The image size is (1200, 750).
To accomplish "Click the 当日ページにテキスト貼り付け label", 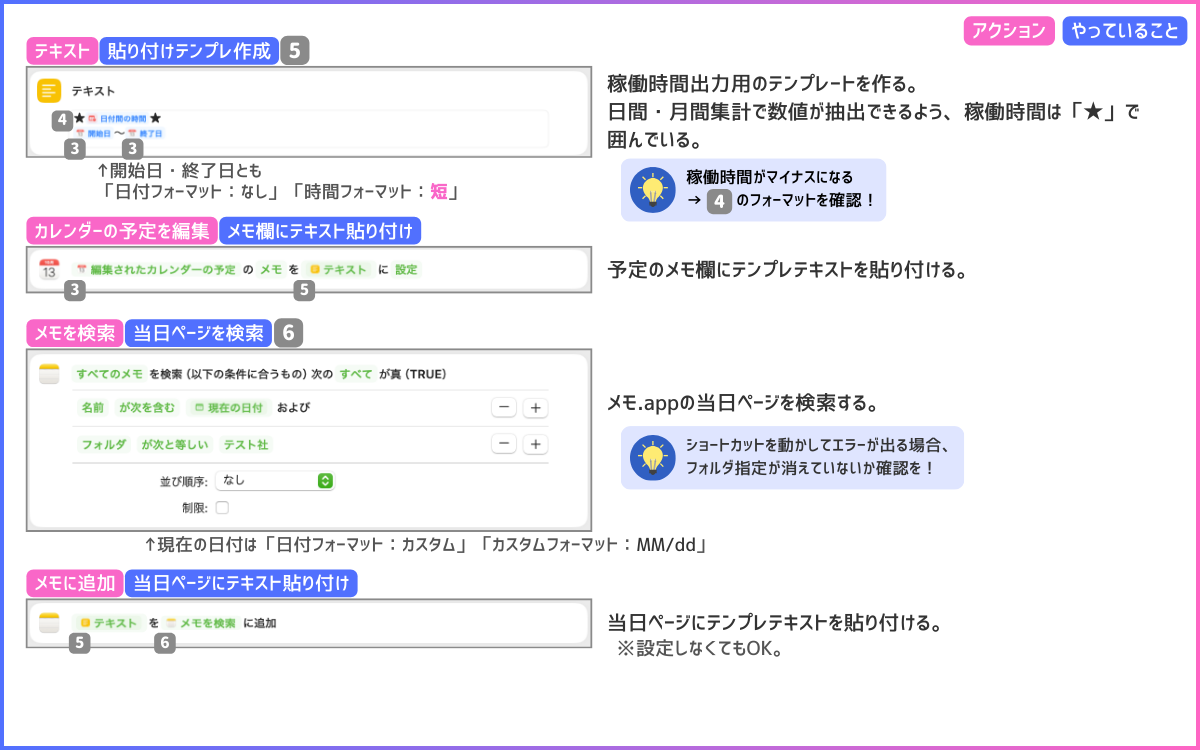I will (241, 583).
